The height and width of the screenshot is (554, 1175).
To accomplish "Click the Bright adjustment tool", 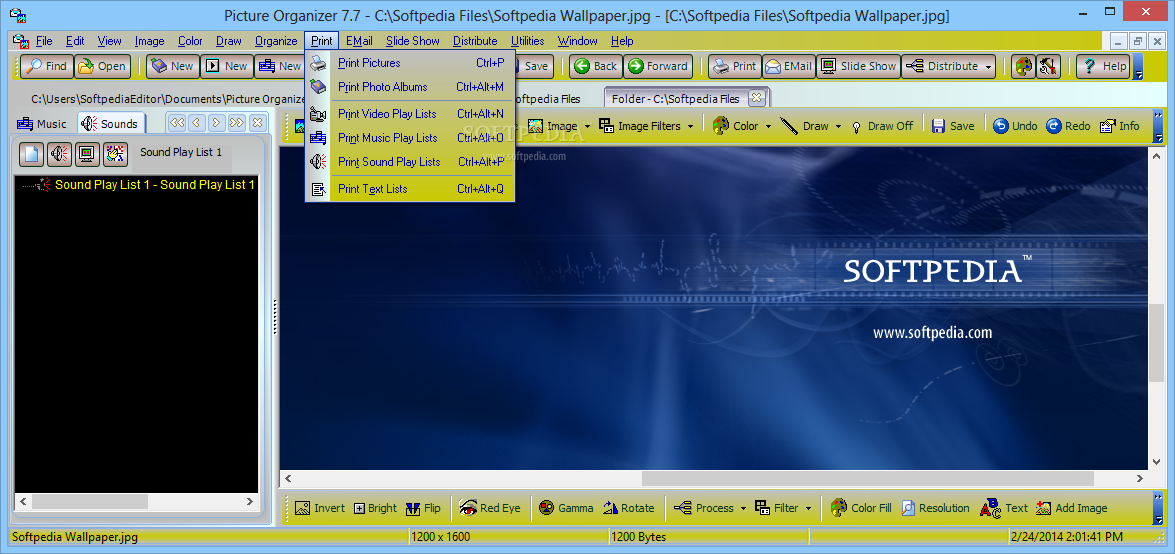I will coord(375,508).
